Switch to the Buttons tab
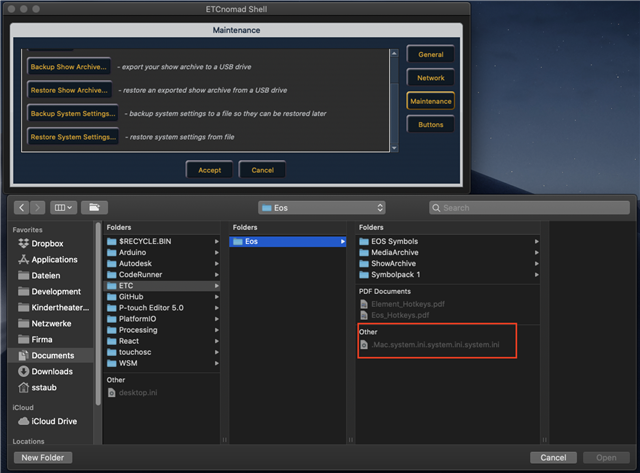 431,124
